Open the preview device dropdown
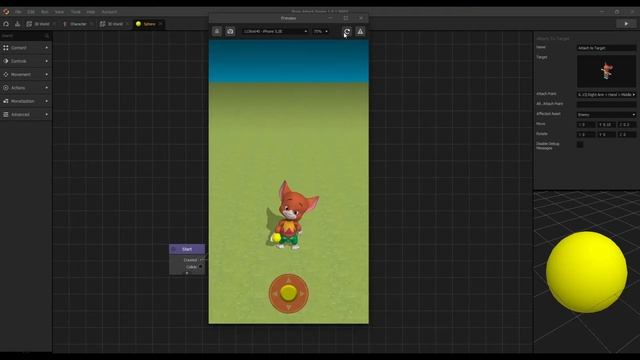Image resolution: width=640 pixels, height=360 pixels. pyautogui.click(x=275, y=31)
